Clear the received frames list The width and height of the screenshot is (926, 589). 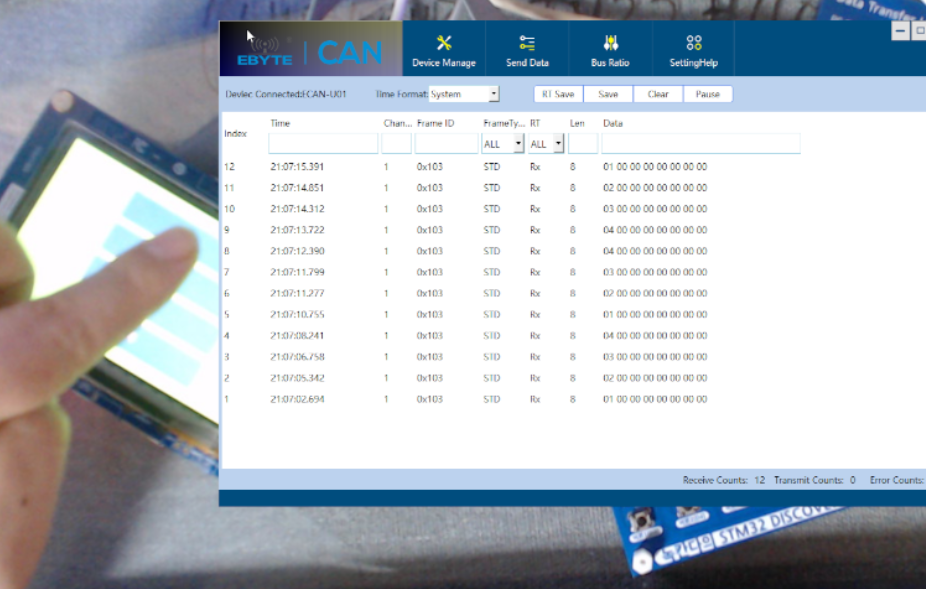[658, 94]
